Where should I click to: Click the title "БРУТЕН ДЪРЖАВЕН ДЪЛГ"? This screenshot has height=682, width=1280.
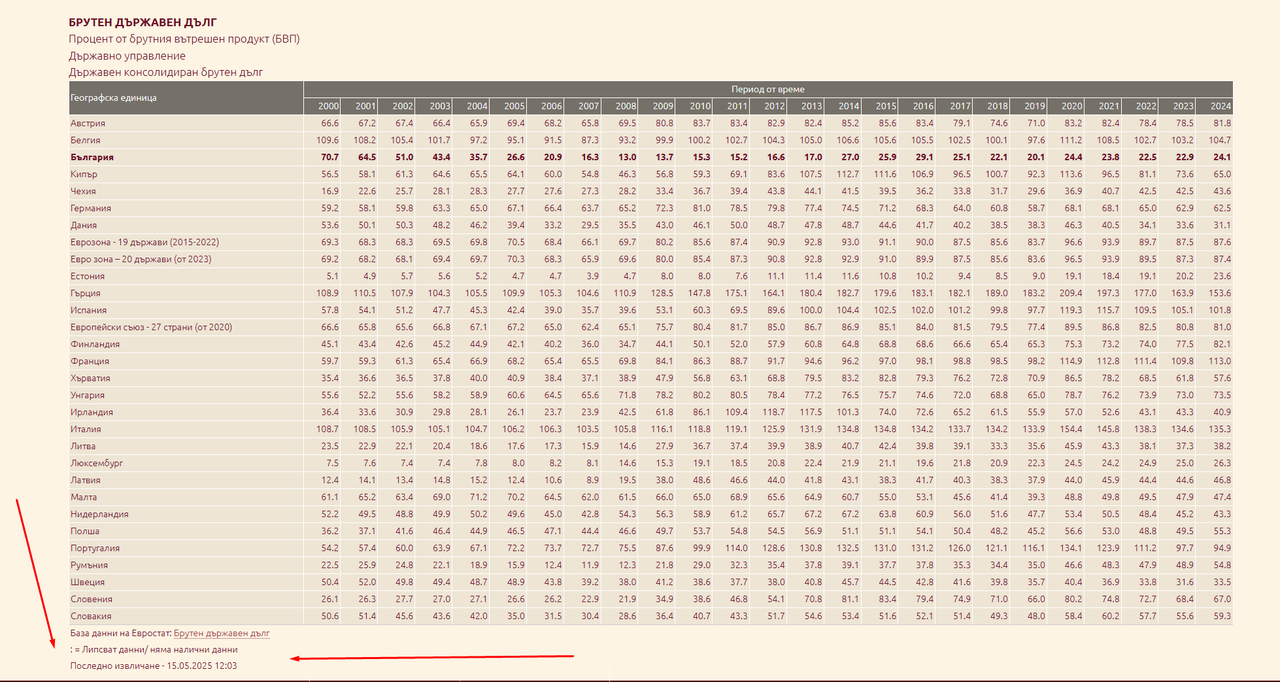coord(143,22)
